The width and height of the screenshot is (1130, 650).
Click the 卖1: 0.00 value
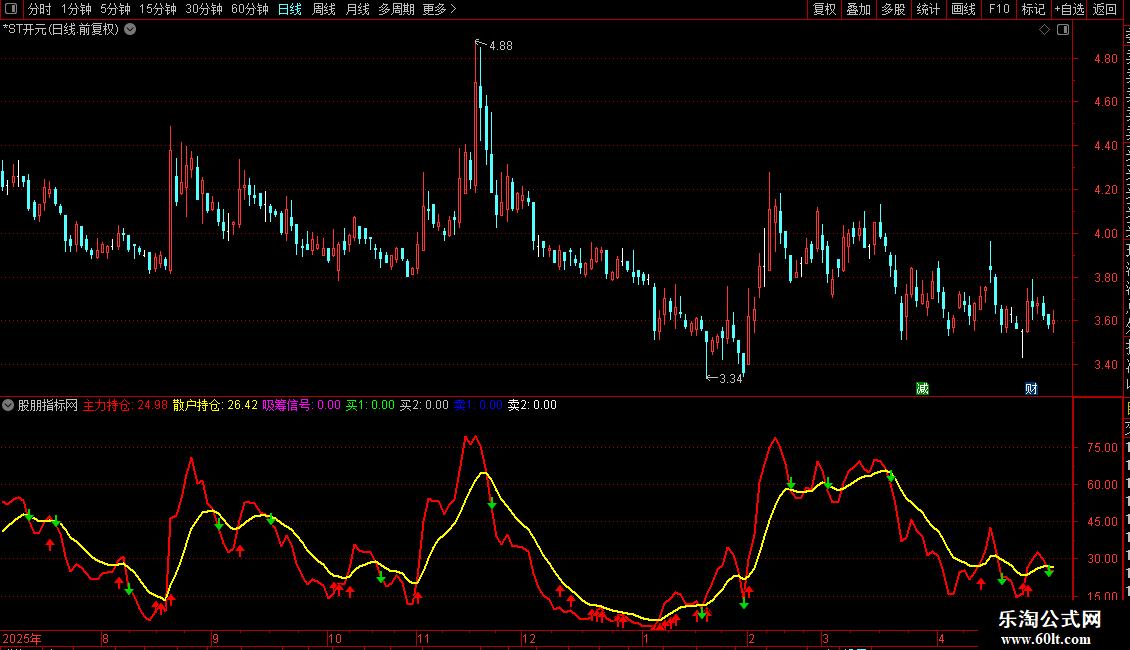tap(478, 405)
